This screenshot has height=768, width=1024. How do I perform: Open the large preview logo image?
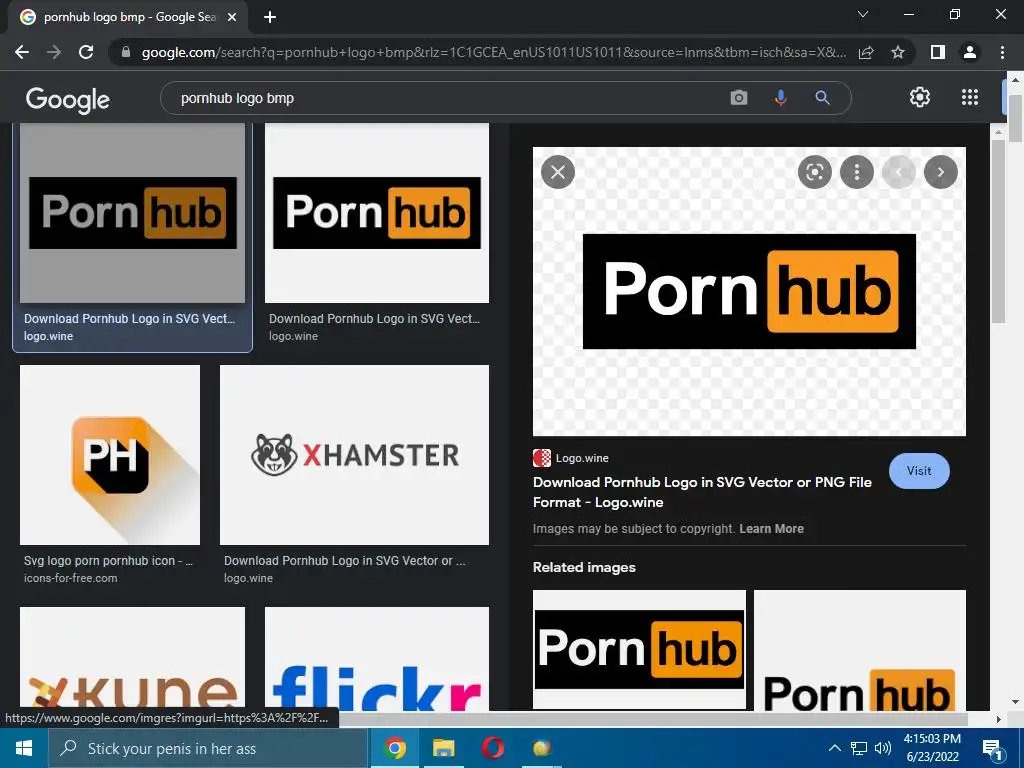point(749,291)
